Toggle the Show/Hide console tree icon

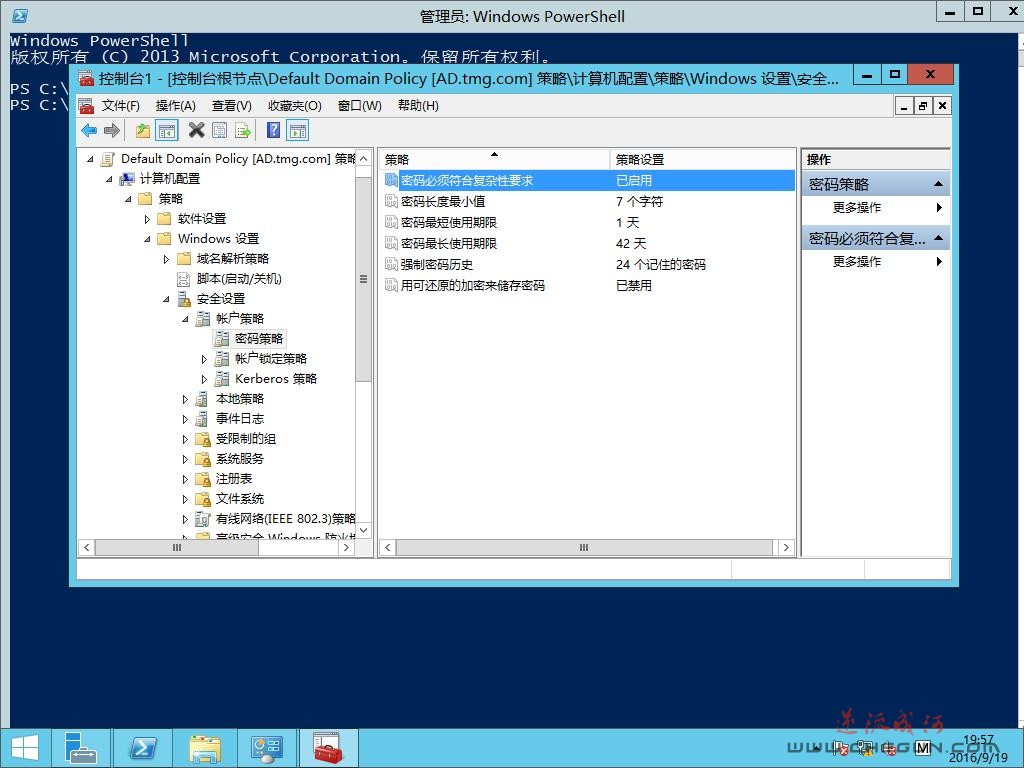point(167,131)
